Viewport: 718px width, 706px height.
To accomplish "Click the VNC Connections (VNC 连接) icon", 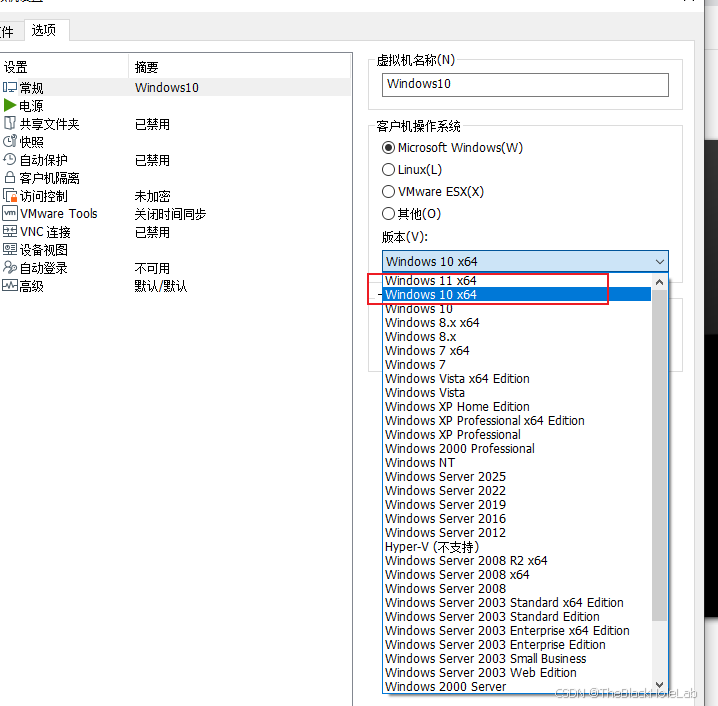I will tap(10, 231).
